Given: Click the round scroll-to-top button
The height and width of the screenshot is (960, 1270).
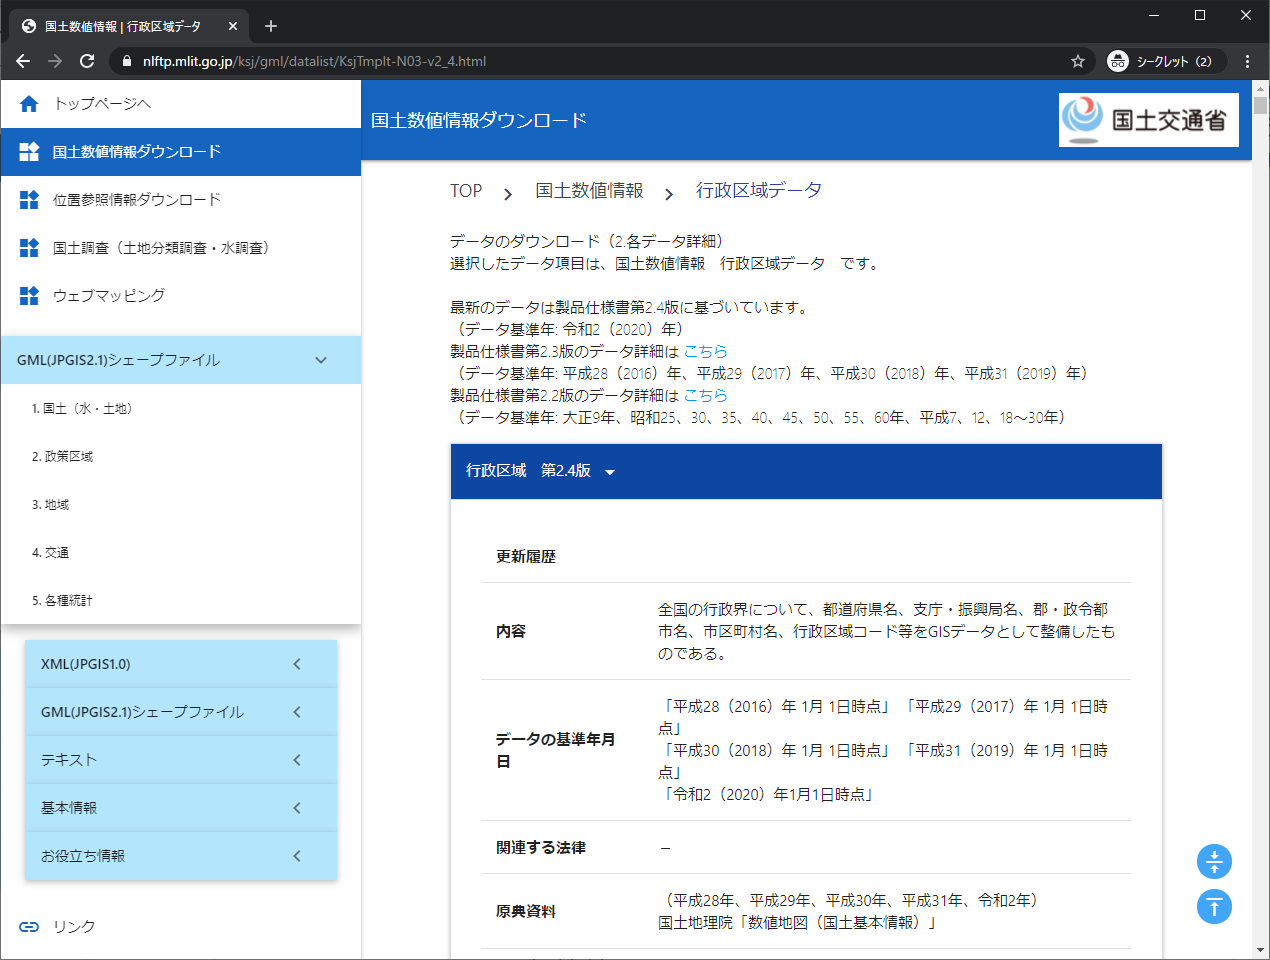Looking at the screenshot, I should 1214,907.
